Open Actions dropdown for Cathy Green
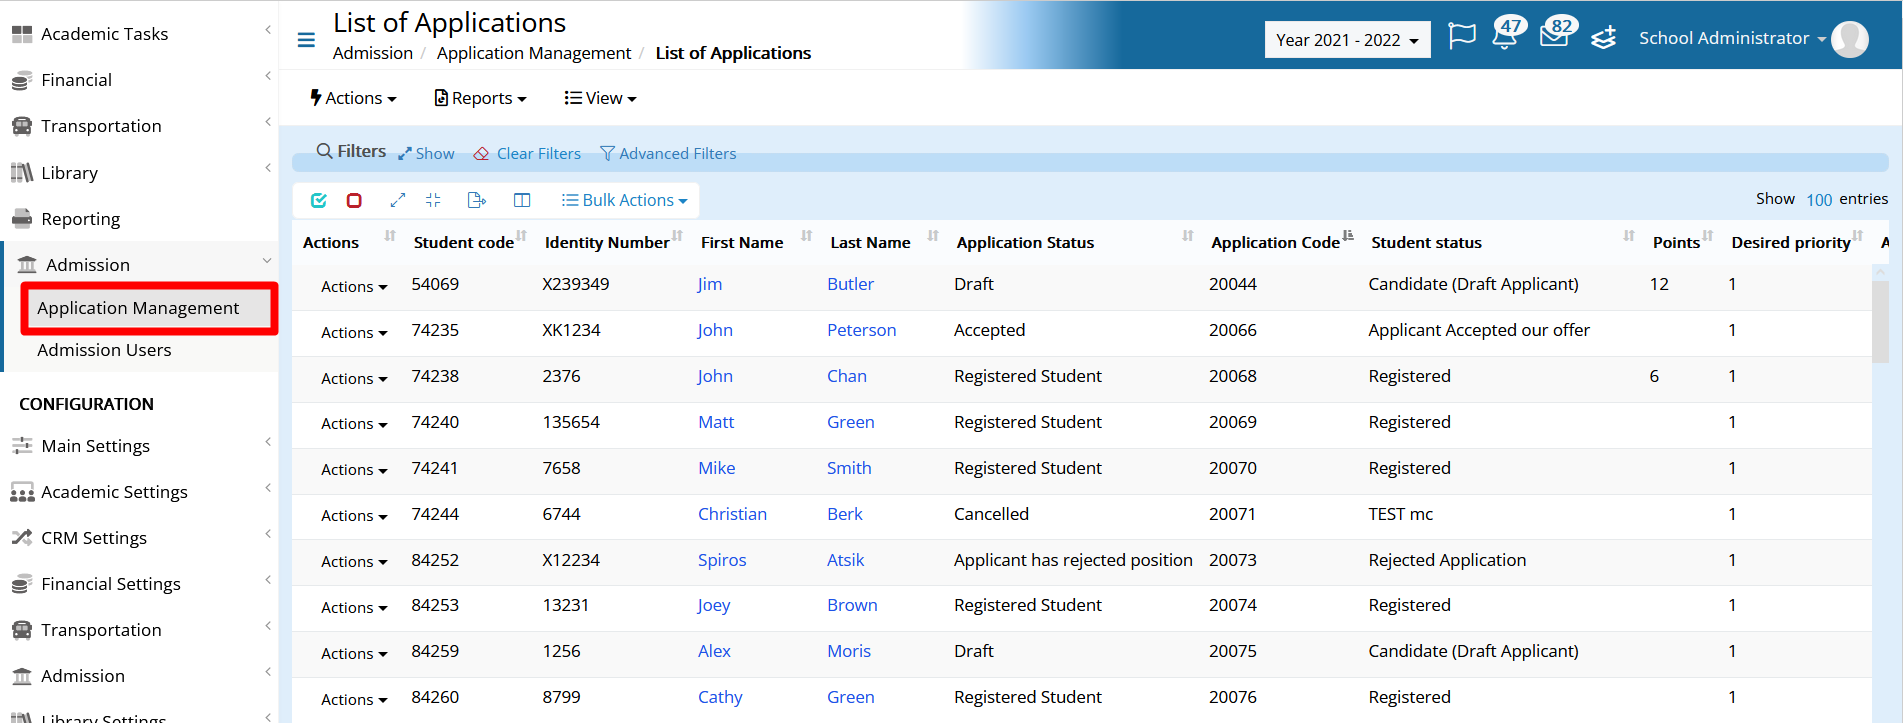 tap(354, 700)
